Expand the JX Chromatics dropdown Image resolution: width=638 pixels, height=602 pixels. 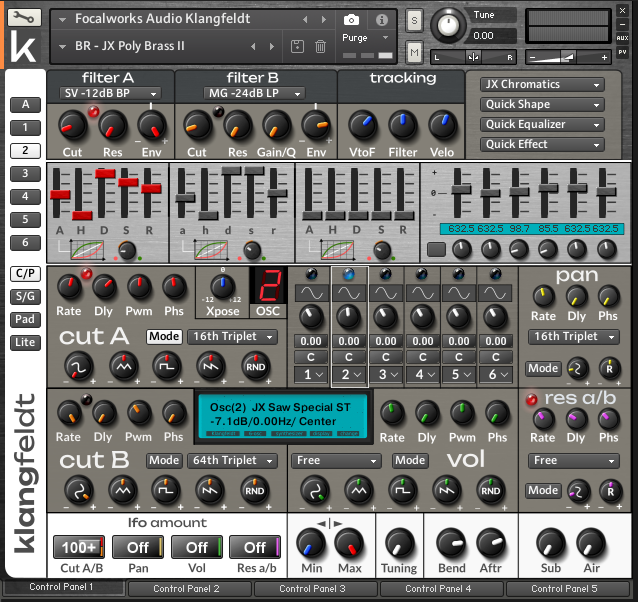(542, 85)
